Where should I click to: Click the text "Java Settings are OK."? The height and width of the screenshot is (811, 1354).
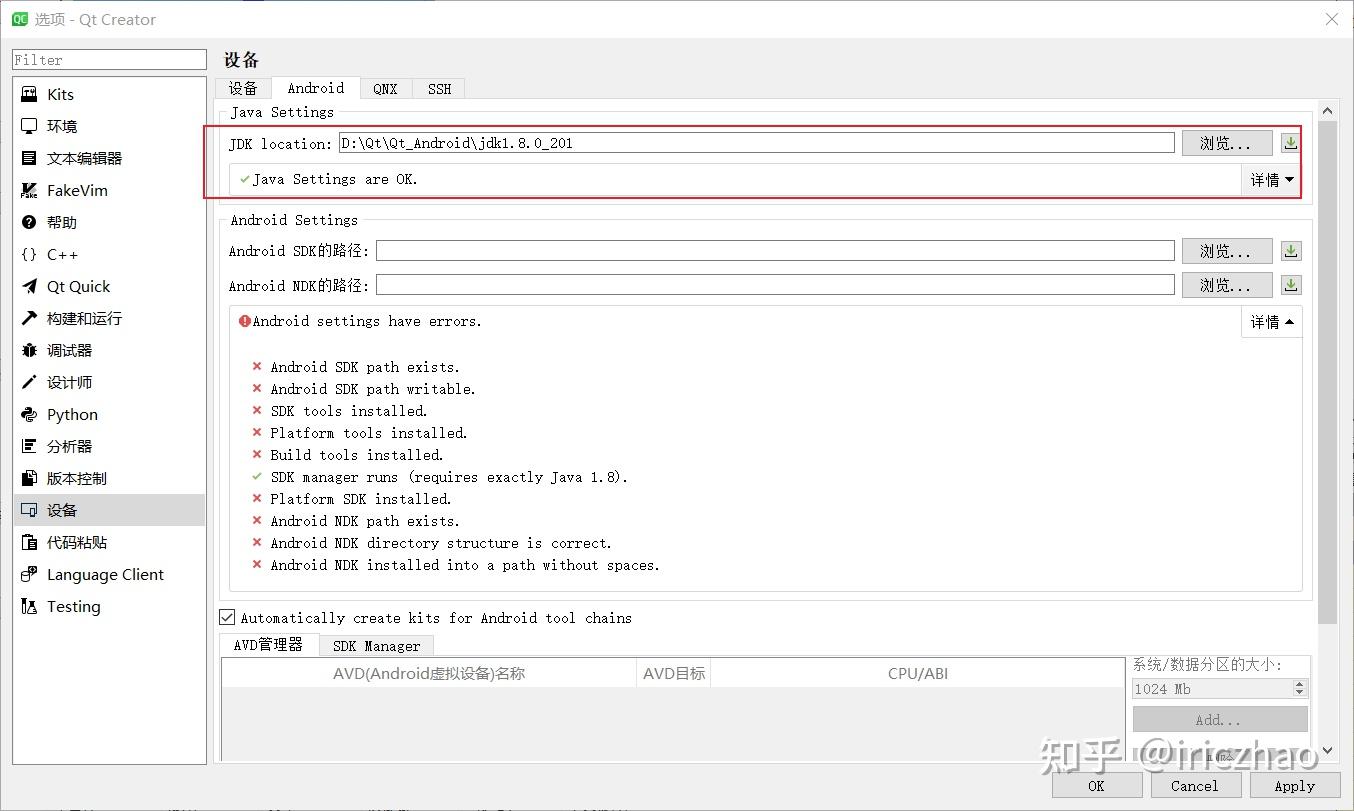tap(335, 179)
